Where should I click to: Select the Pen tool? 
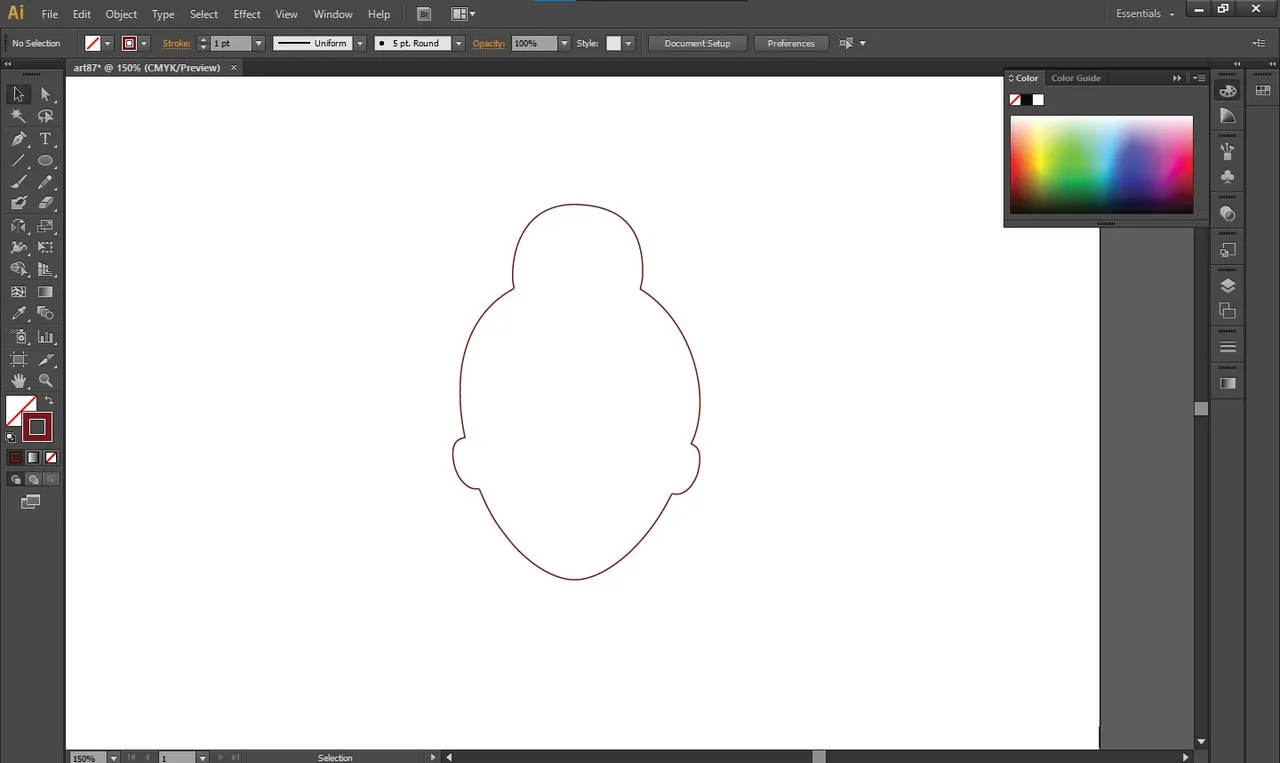18,139
